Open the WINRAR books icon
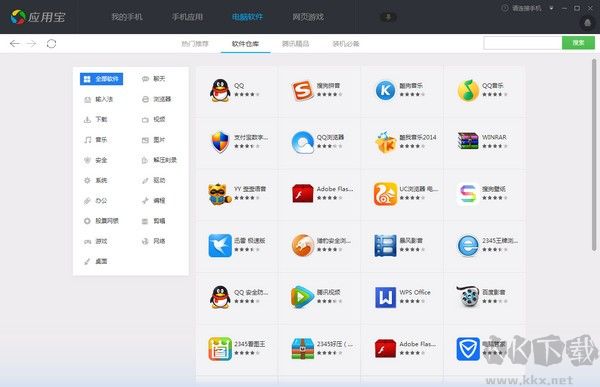Image resolution: width=600 pixels, height=387 pixels. pyautogui.click(x=468, y=140)
